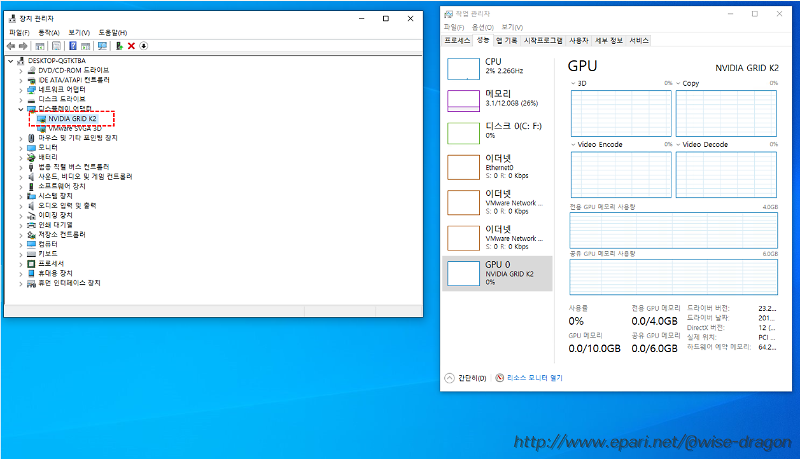The width and height of the screenshot is (800, 459).
Task: Collapse the 디스플레이 어댑터 node
Action: tap(21, 109)
